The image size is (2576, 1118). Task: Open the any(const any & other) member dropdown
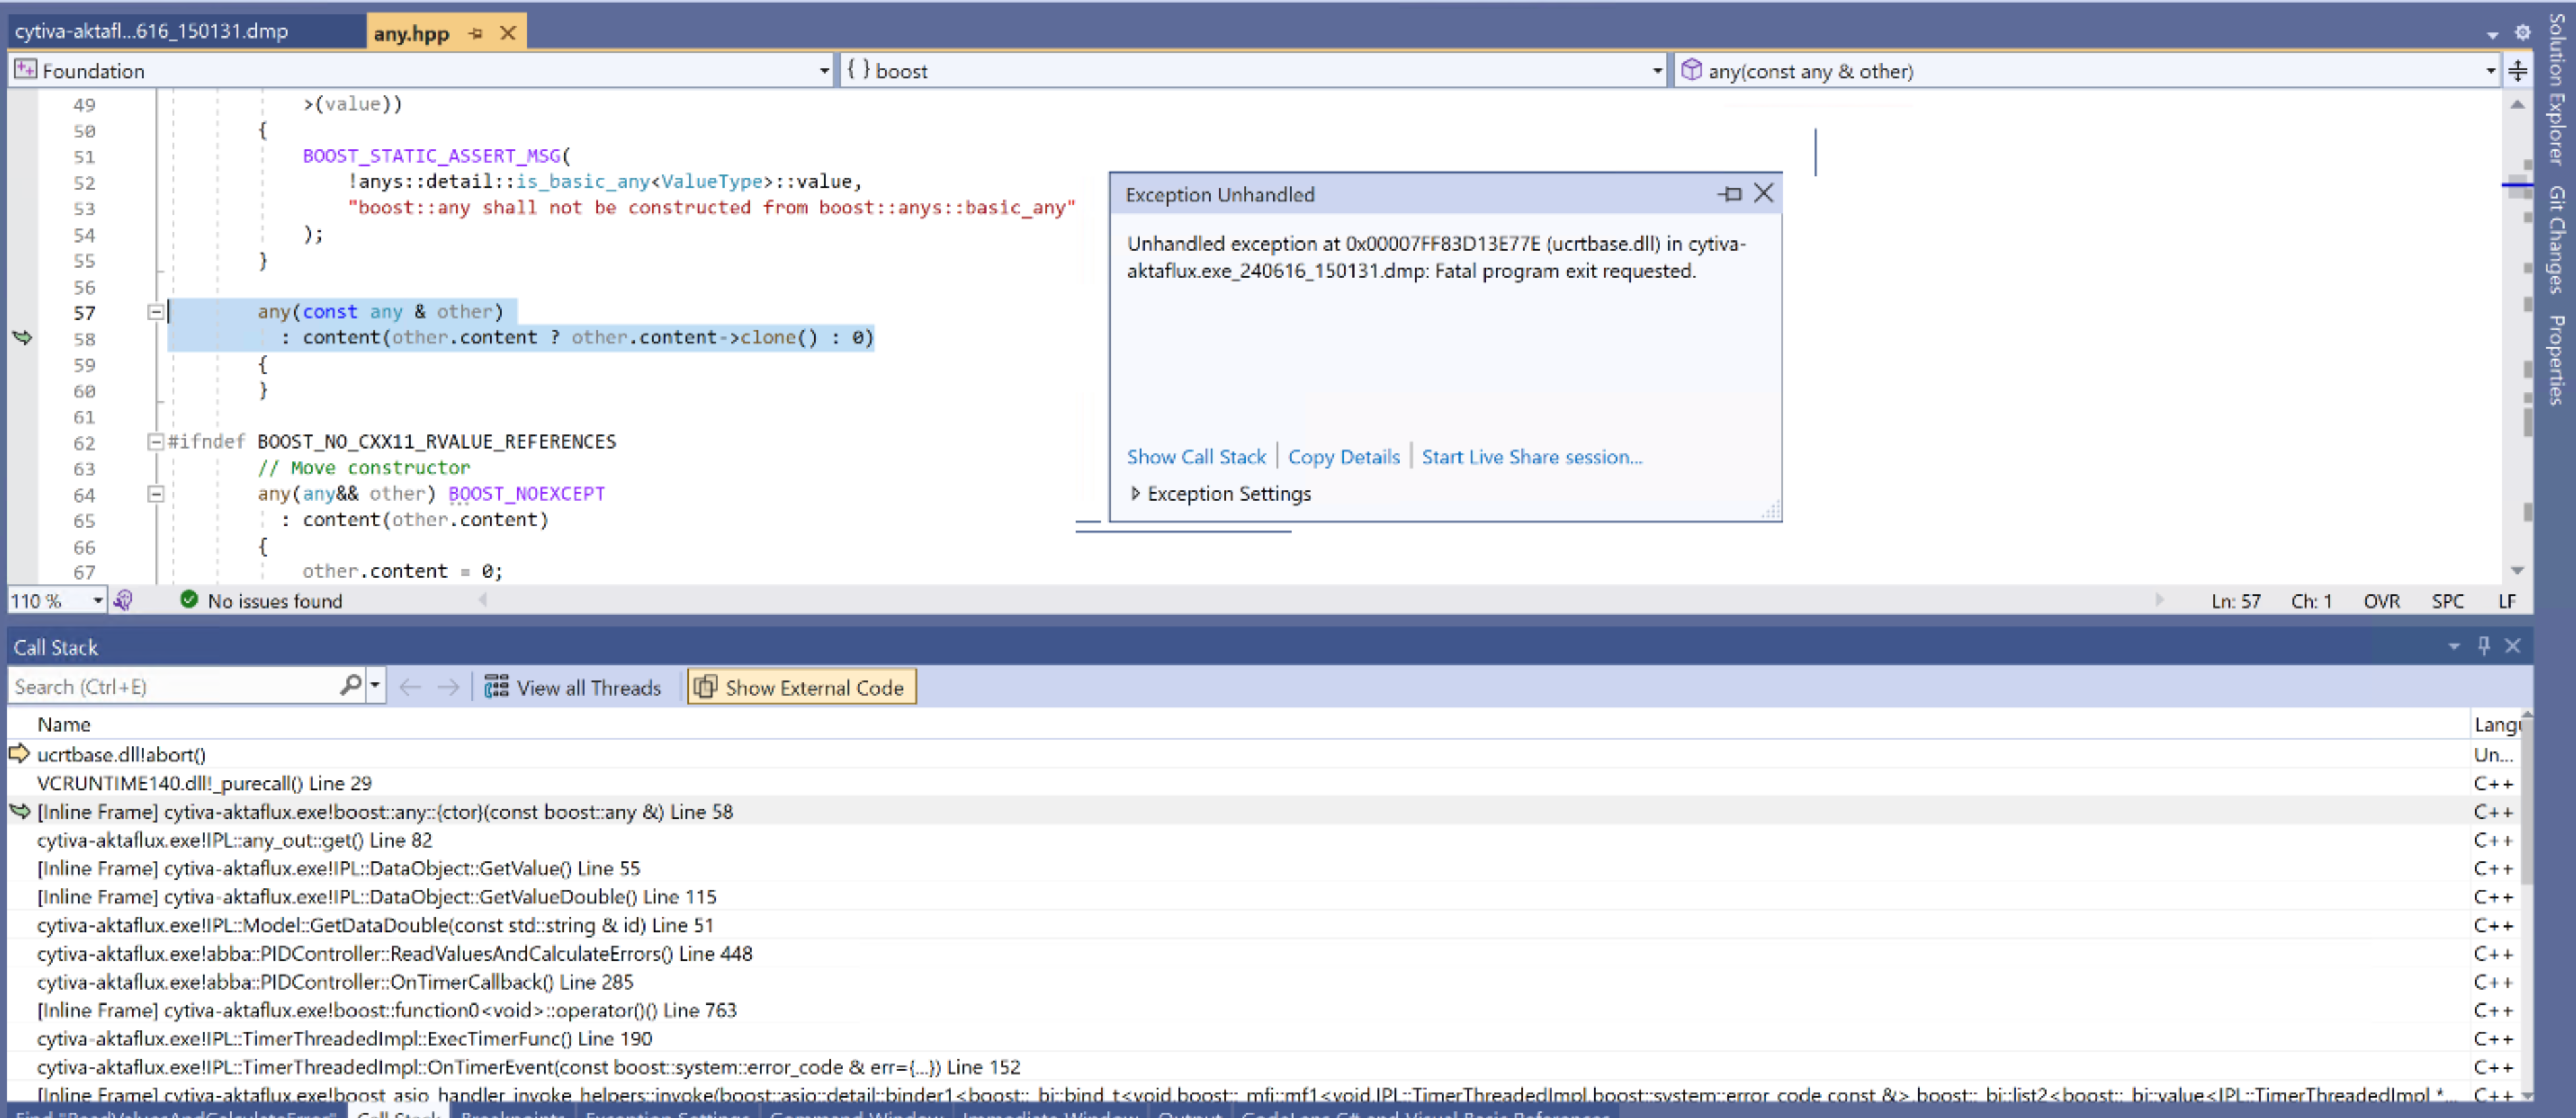point(2490,71)
